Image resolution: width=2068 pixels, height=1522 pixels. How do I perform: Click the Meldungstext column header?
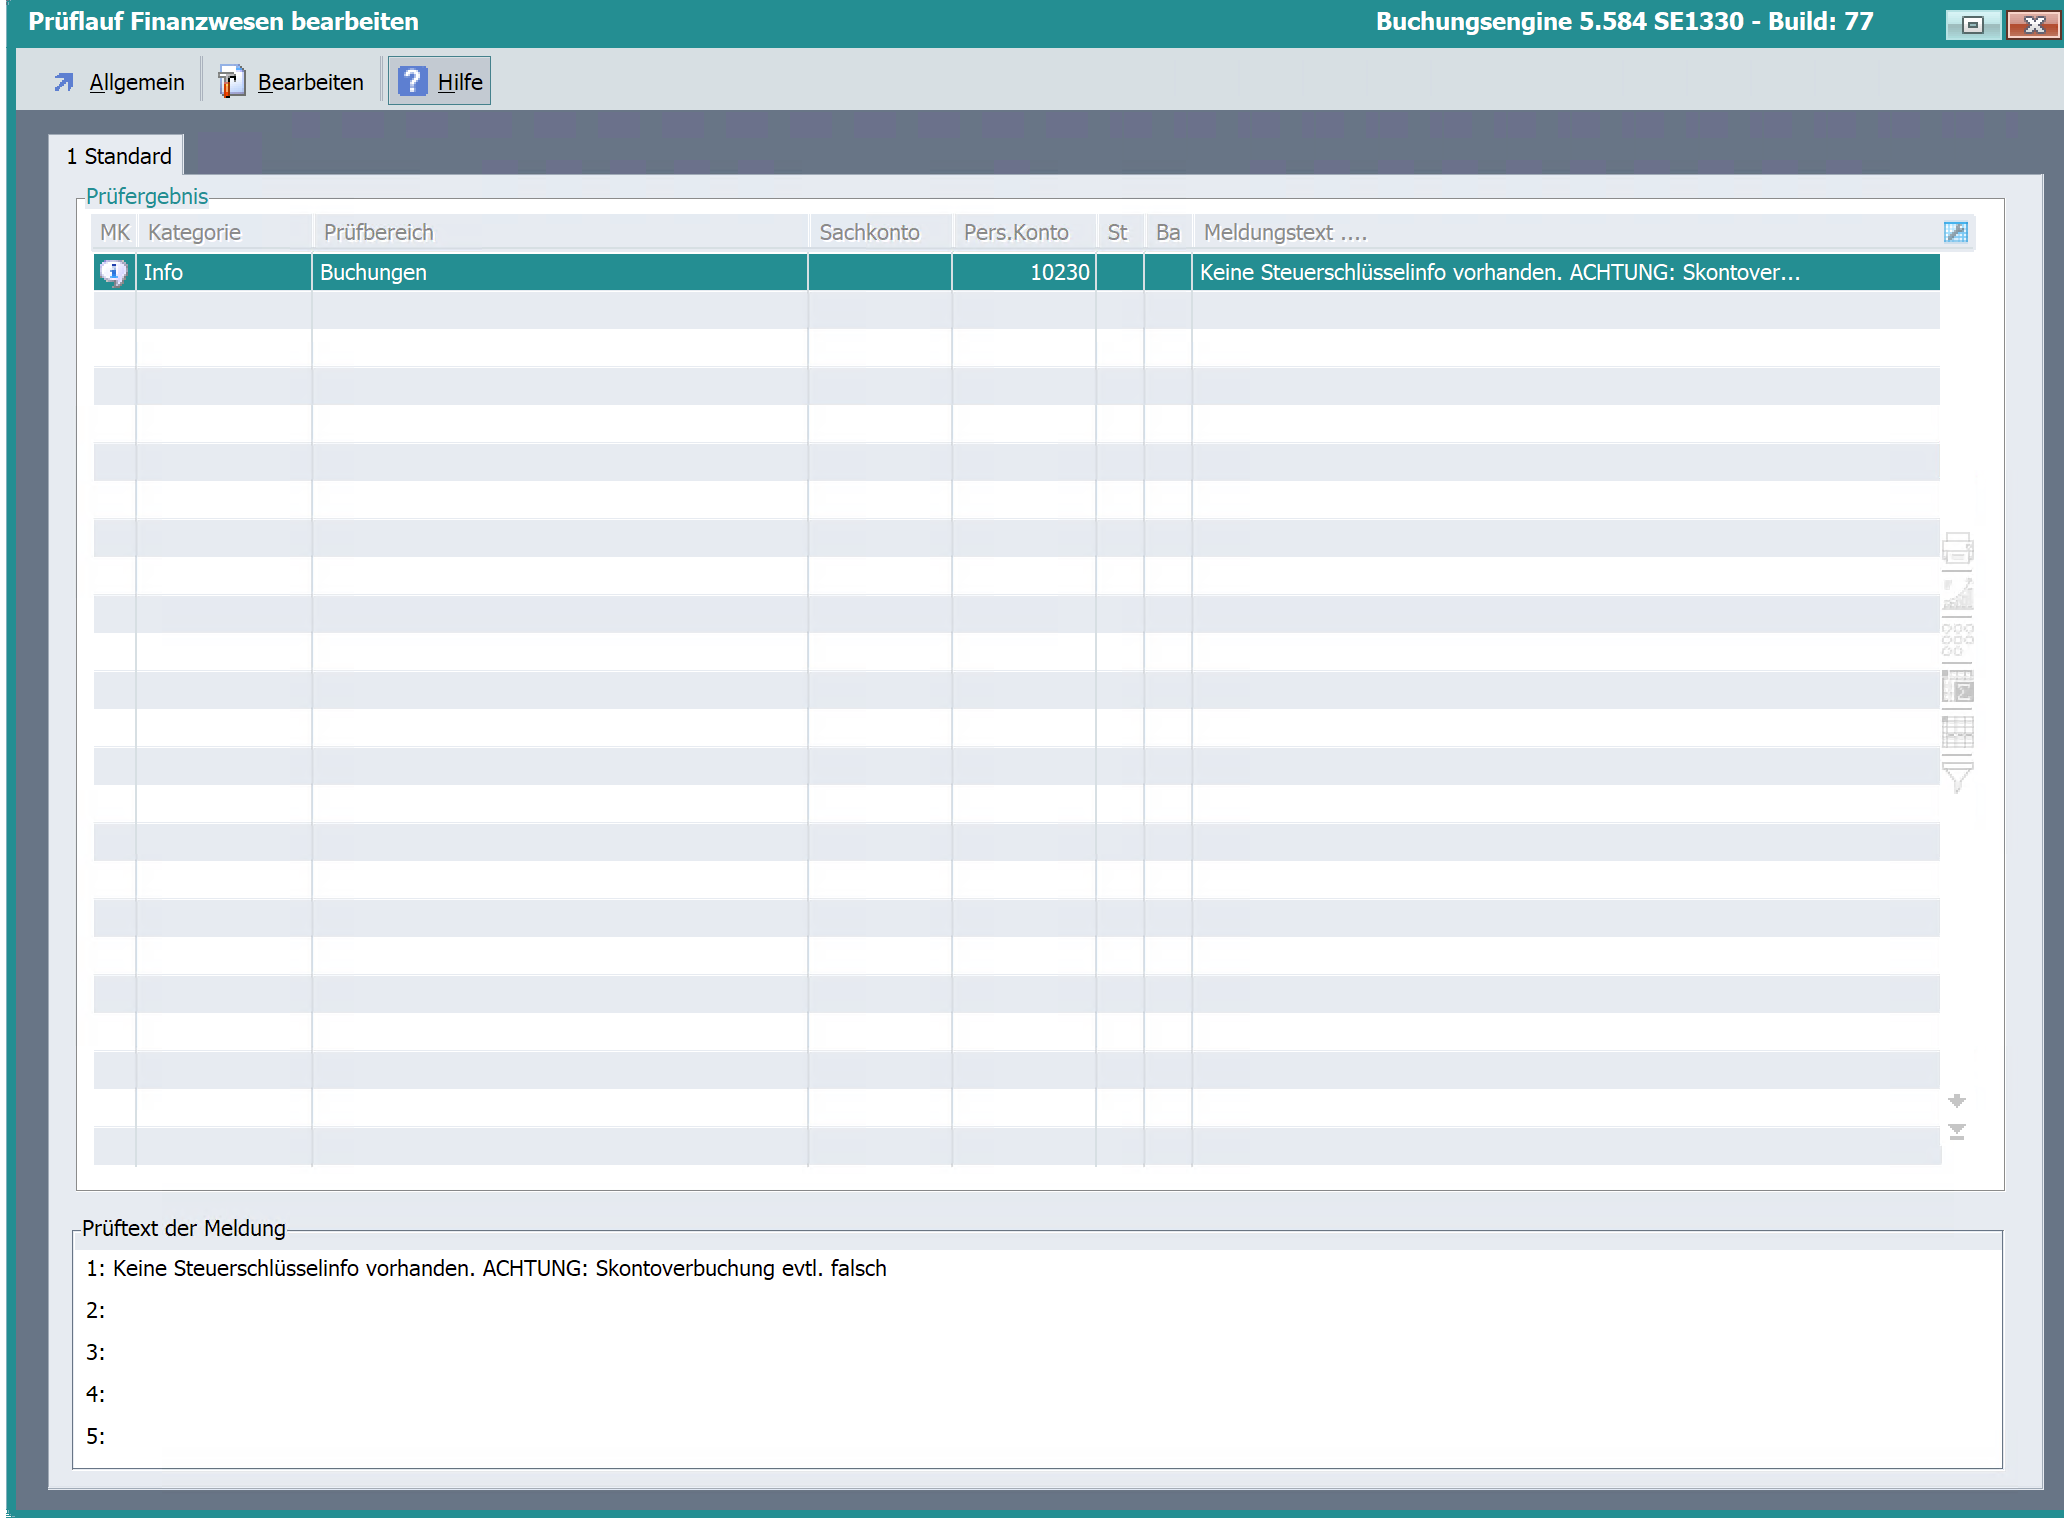[x=1284, y=232]
